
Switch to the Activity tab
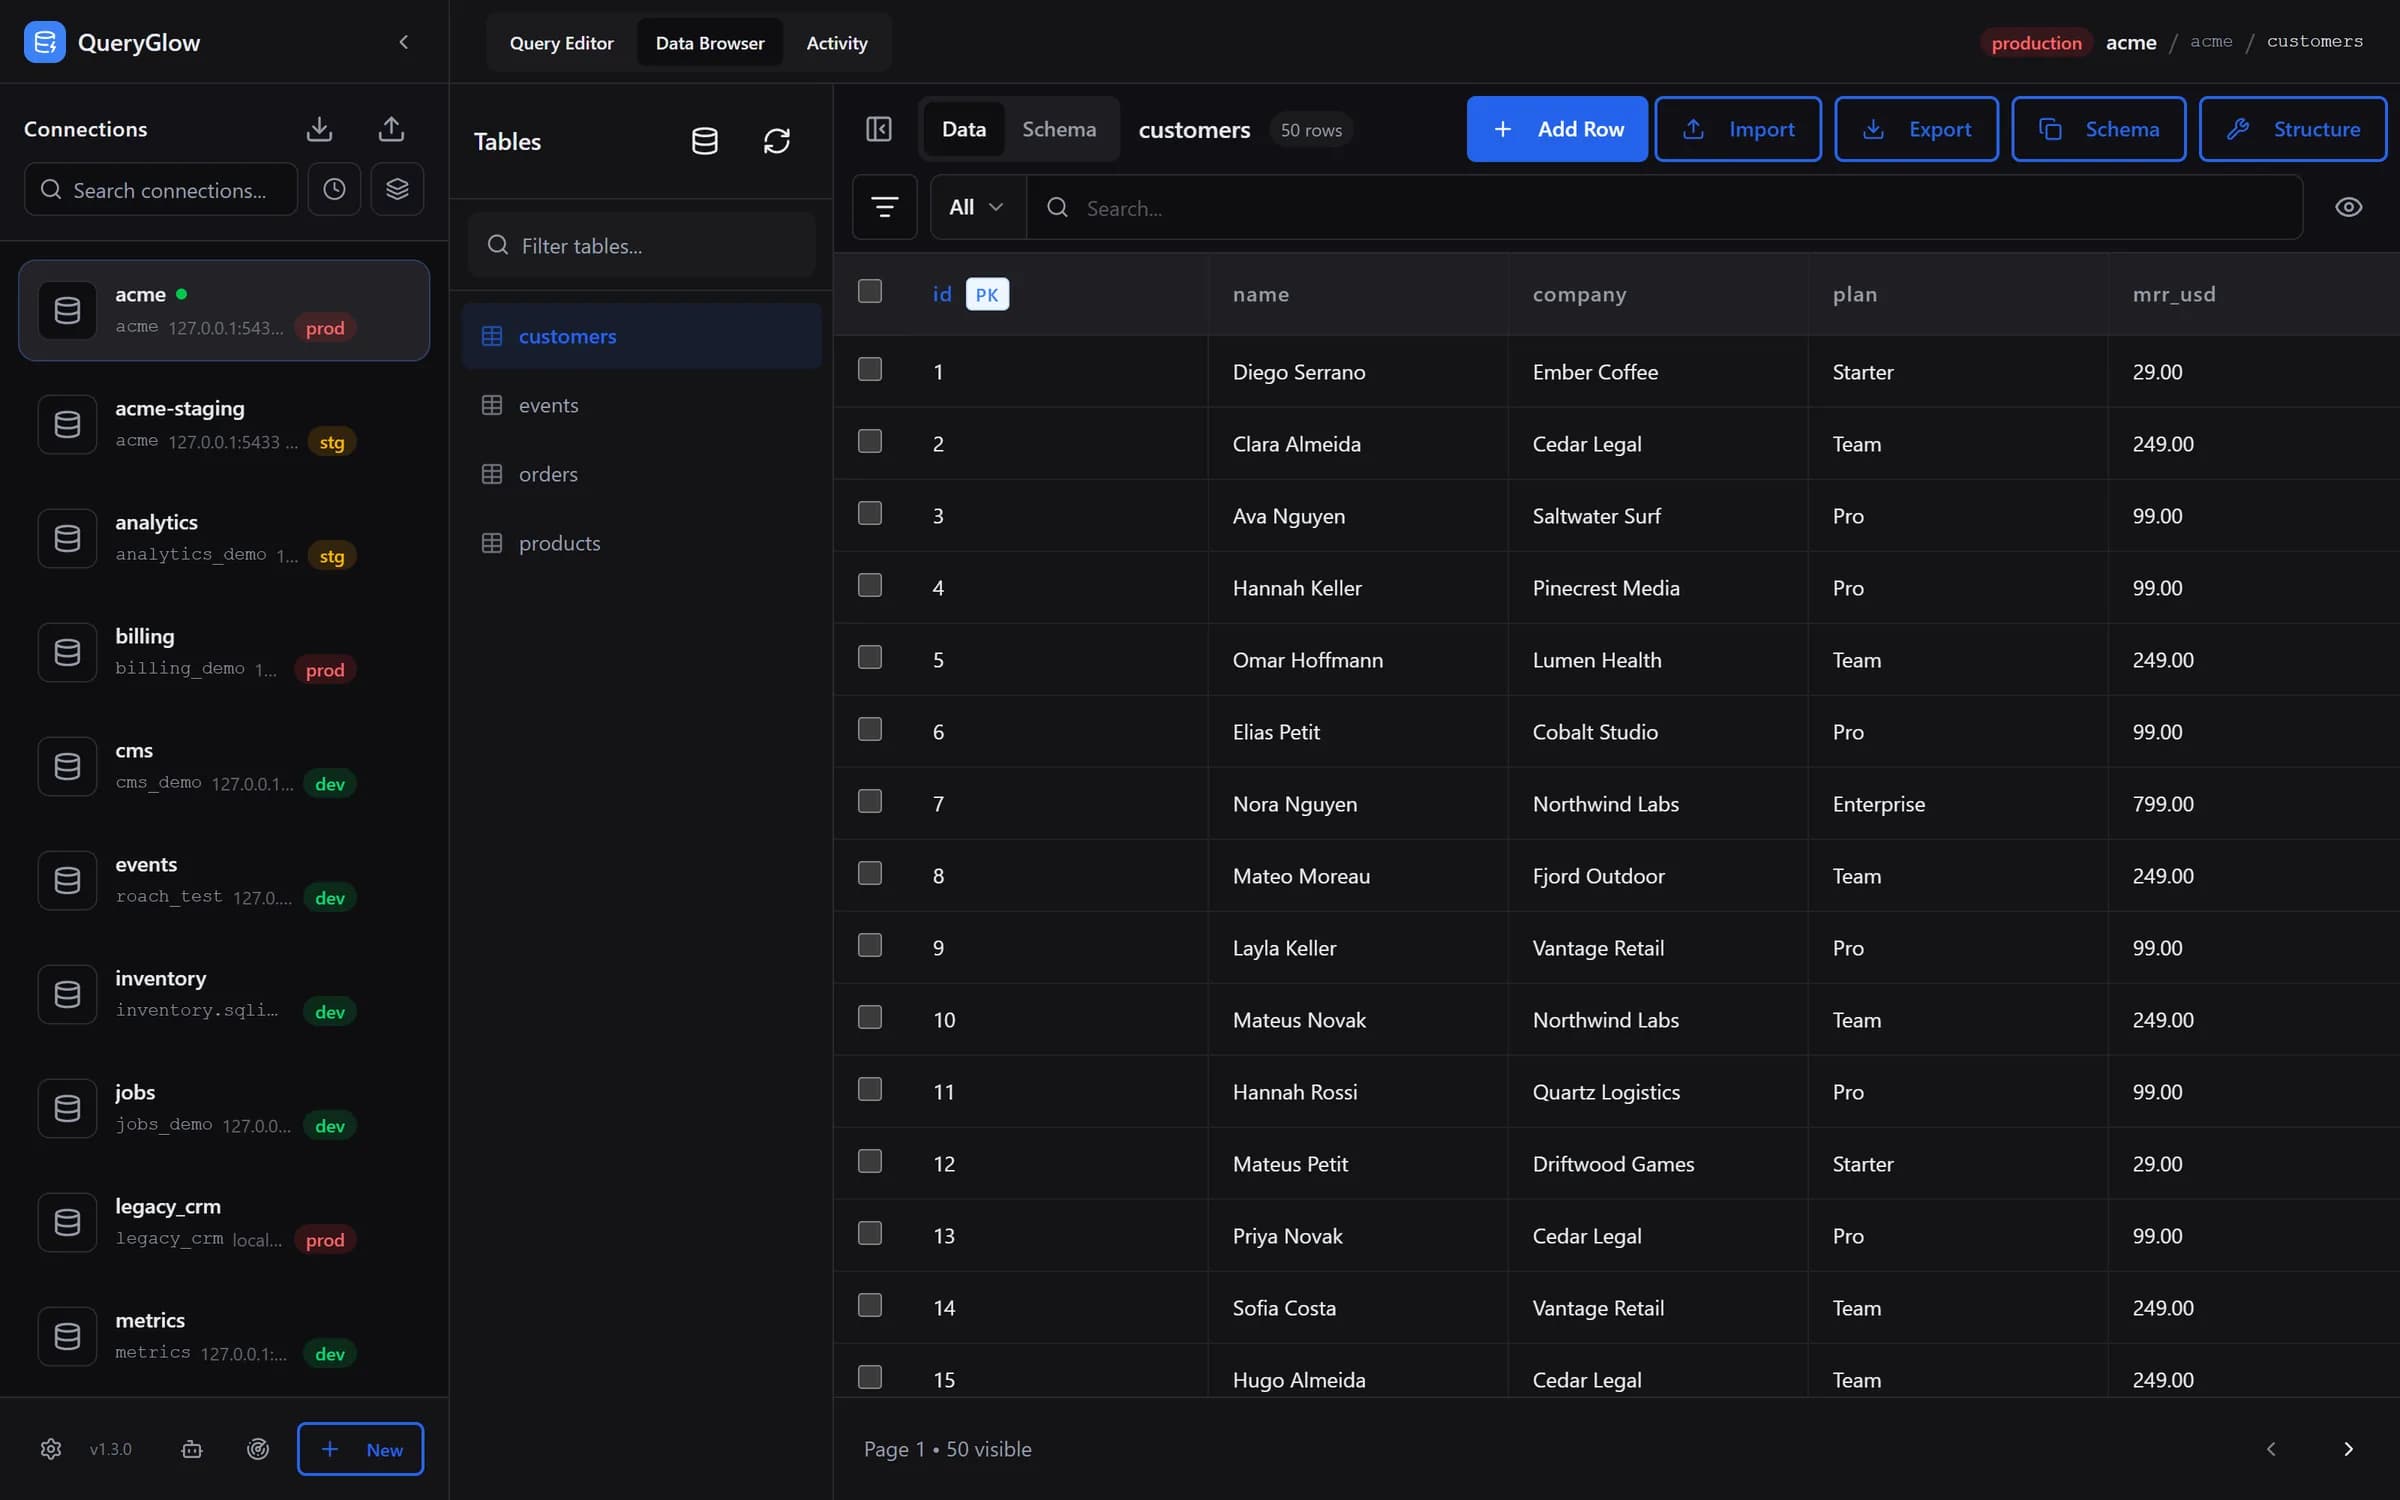[x=837, y=43]
